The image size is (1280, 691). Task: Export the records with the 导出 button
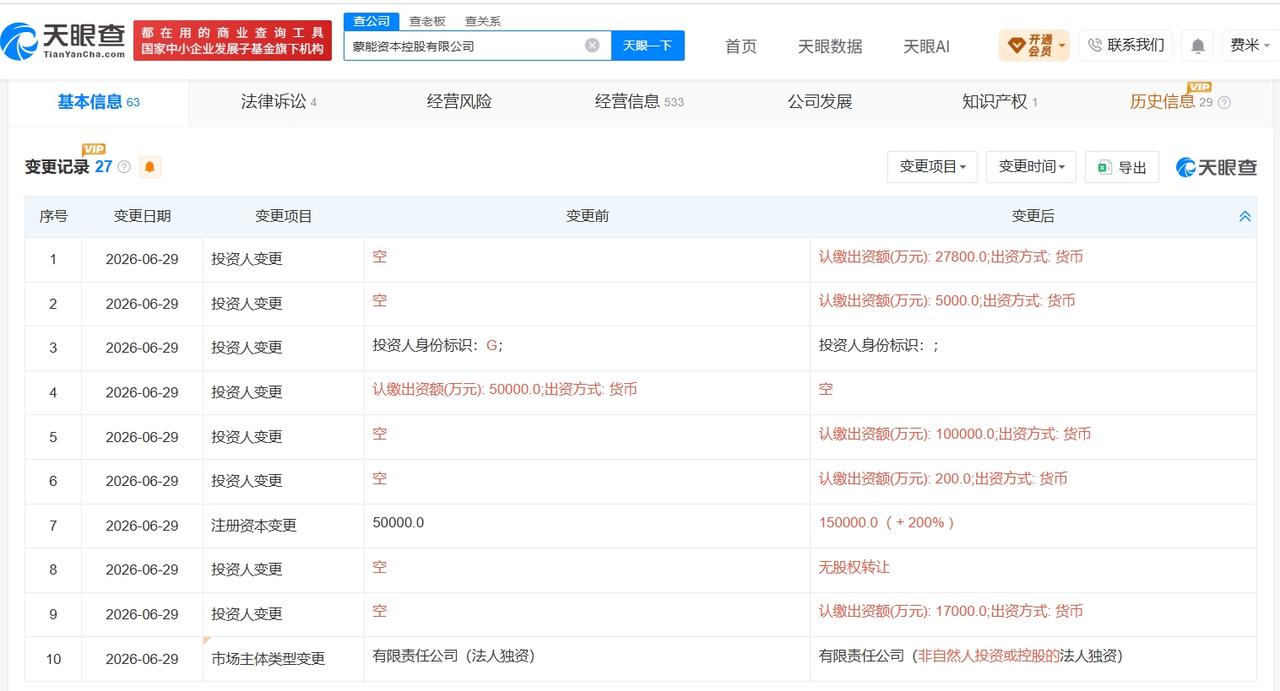click(x=1122, y=167)
